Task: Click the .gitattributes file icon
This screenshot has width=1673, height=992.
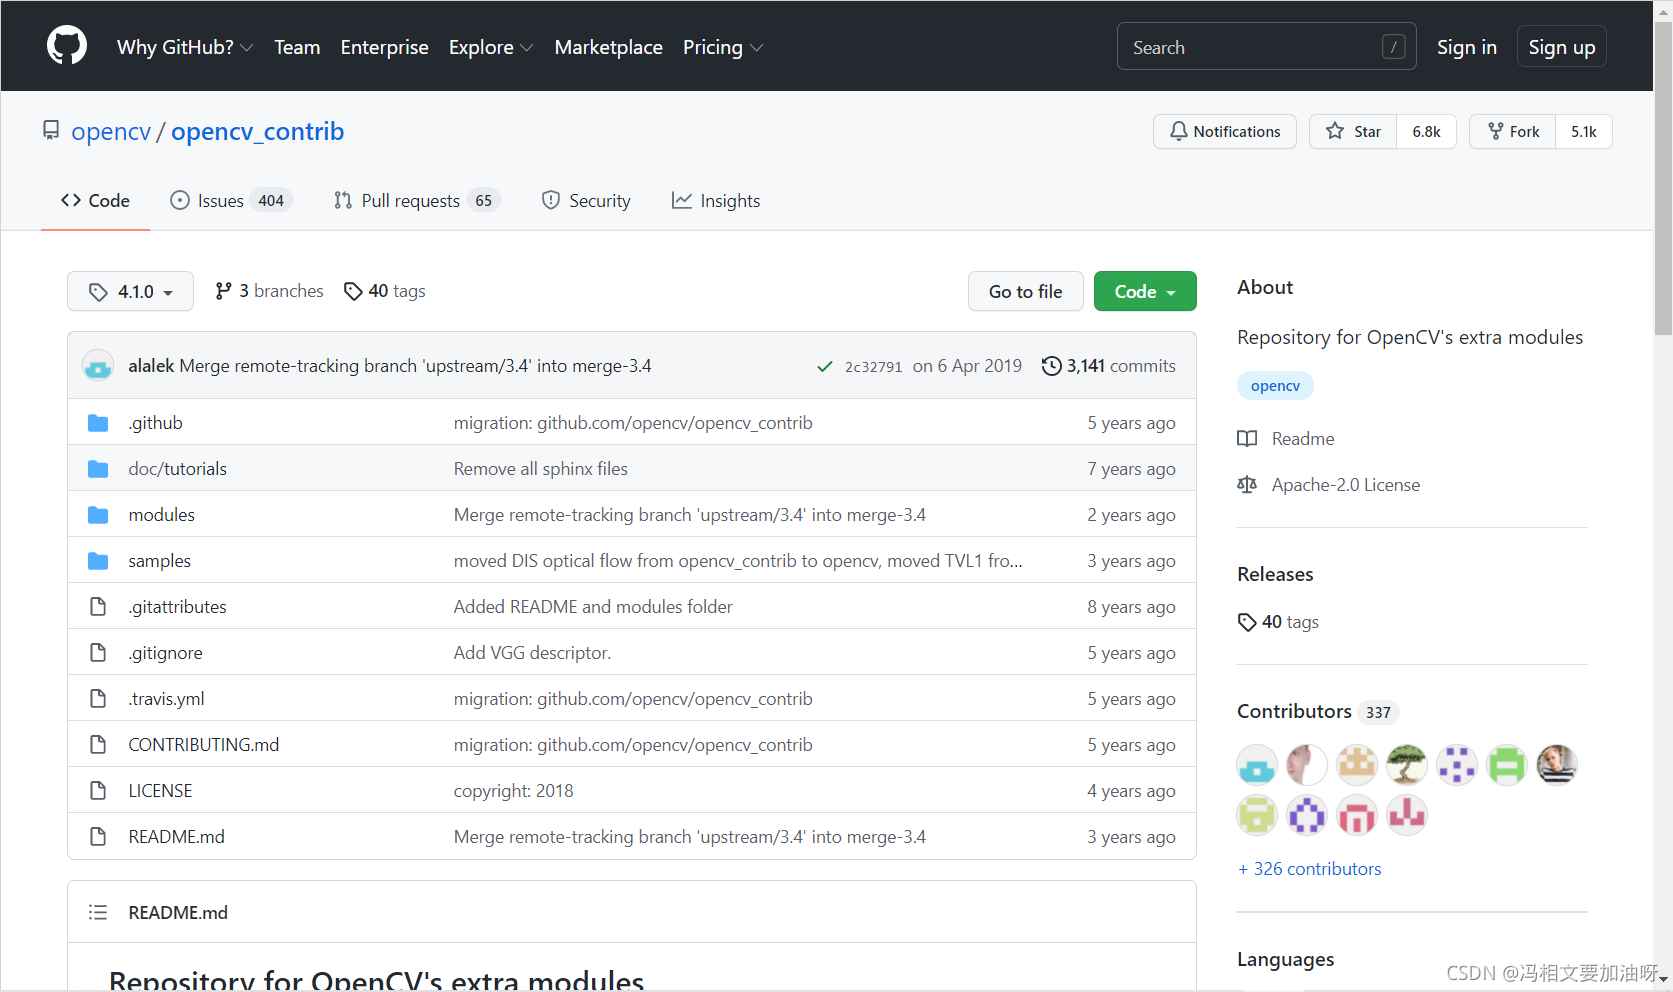Action: pos(98,607)
